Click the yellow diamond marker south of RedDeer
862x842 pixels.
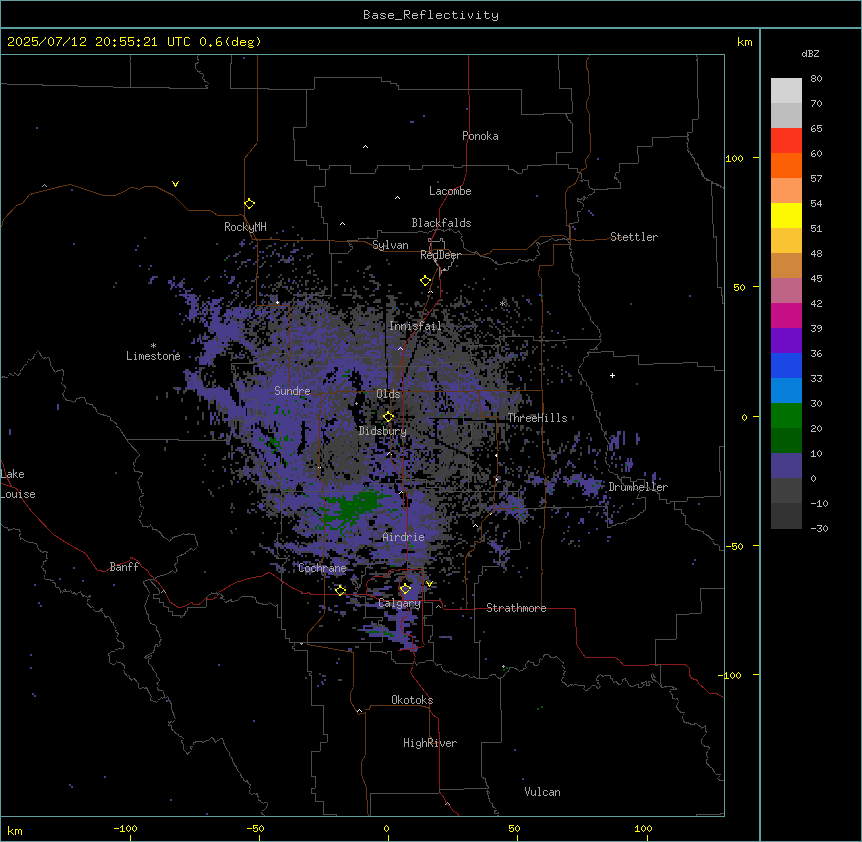point(425,281)
